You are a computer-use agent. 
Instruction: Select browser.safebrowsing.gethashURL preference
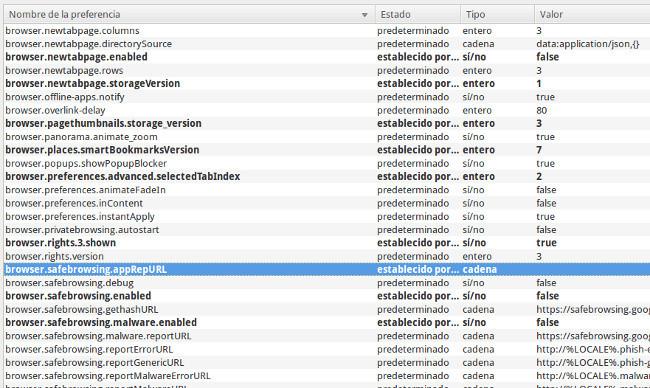327,309
